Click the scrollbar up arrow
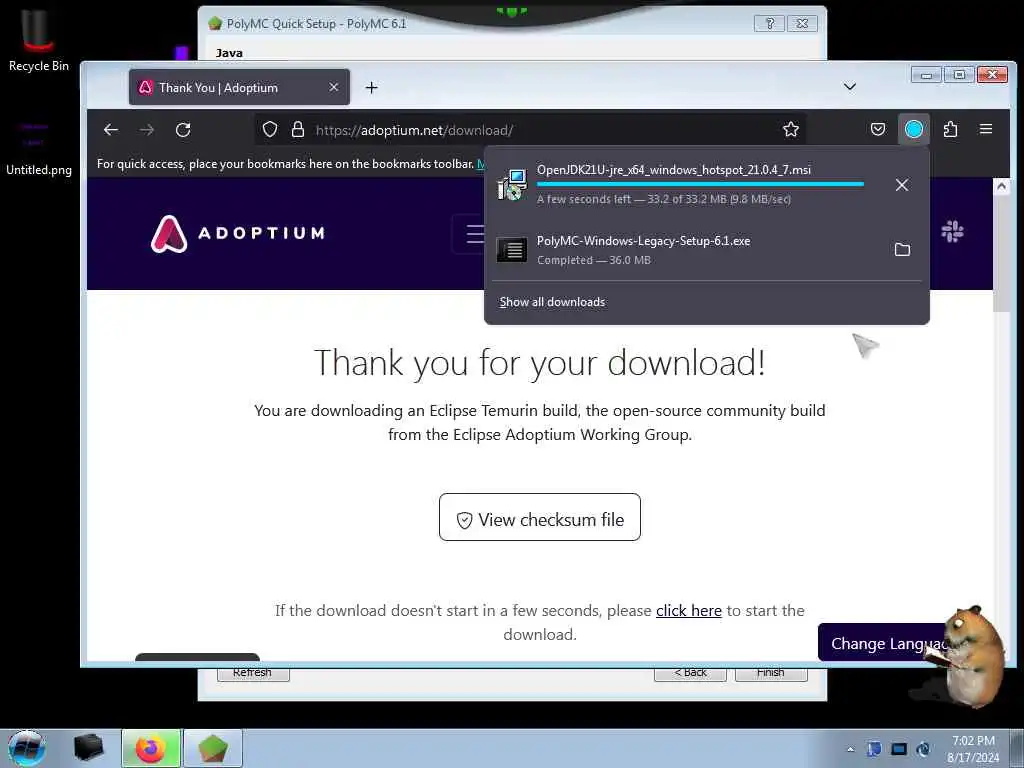 [1001, 187]
